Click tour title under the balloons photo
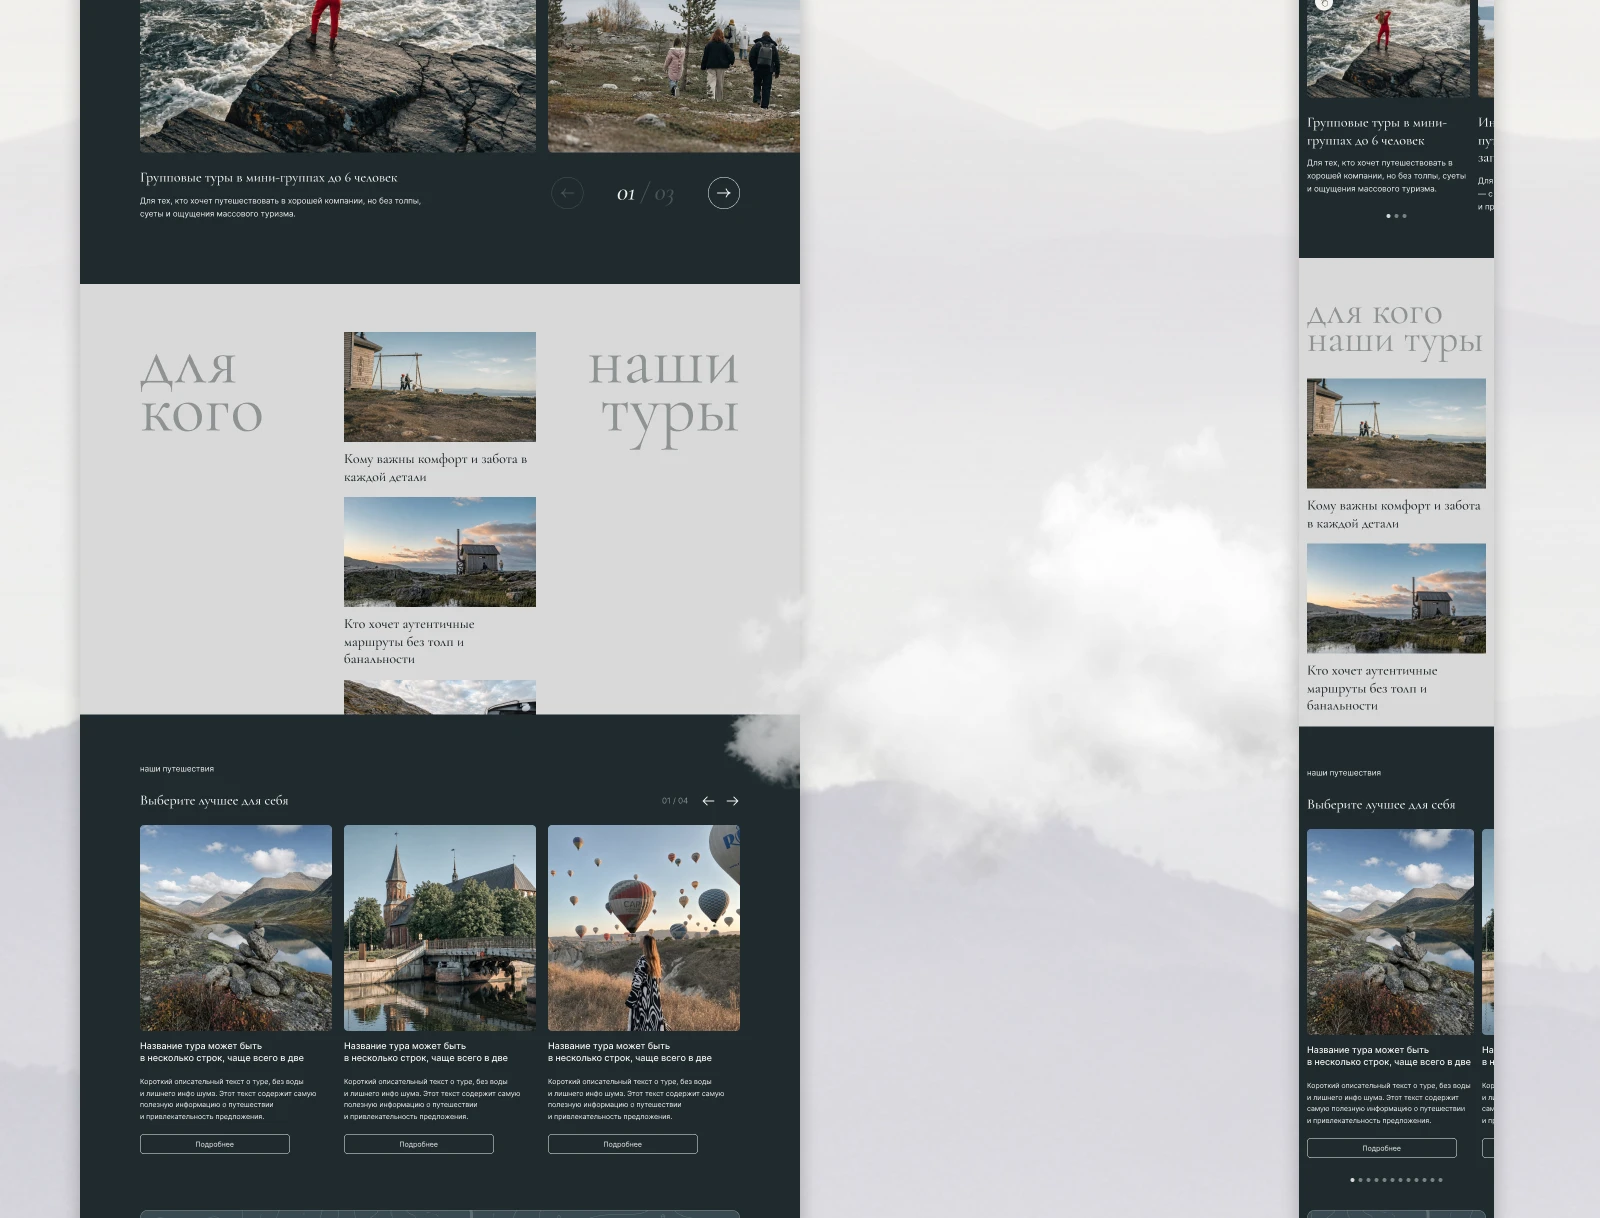 pyautogui.click(x=630, y=1052)
